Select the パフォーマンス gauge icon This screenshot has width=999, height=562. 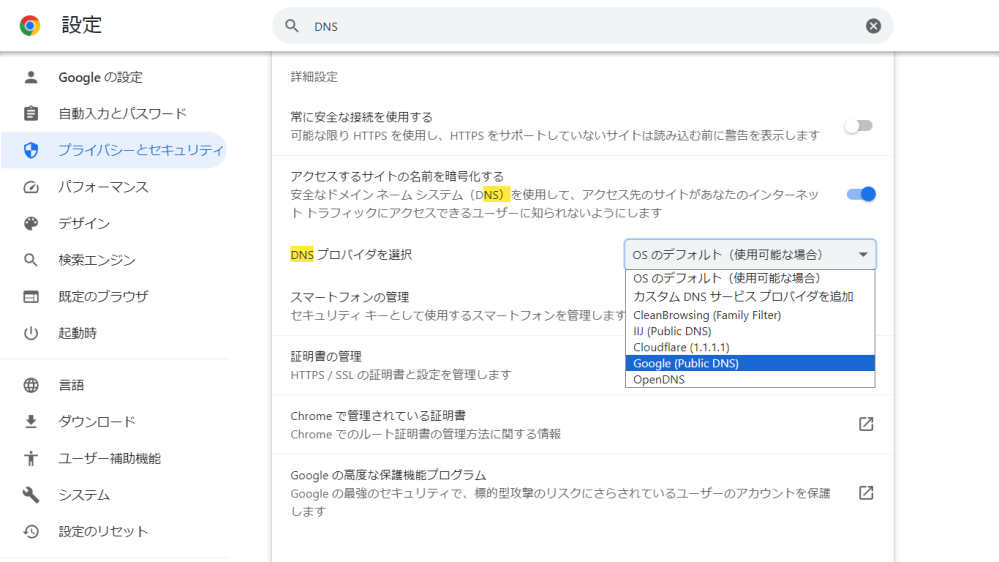31,187
